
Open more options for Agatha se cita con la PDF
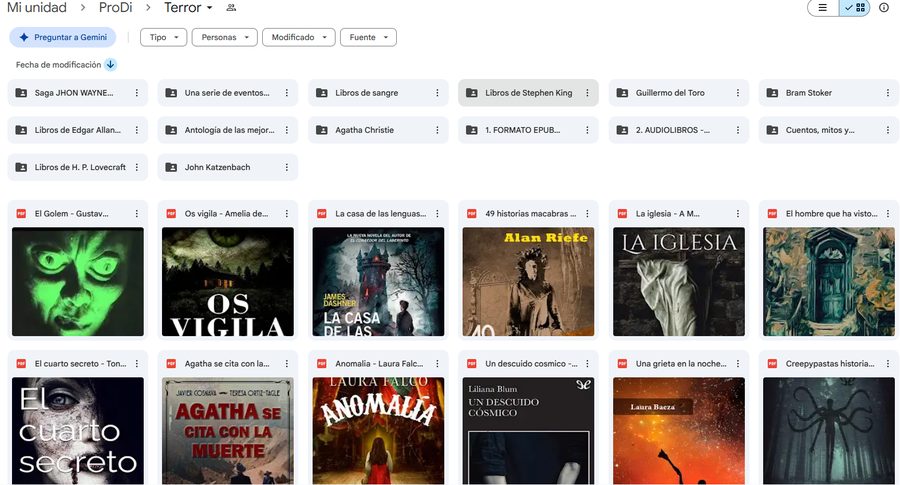(x=286, y=364)
